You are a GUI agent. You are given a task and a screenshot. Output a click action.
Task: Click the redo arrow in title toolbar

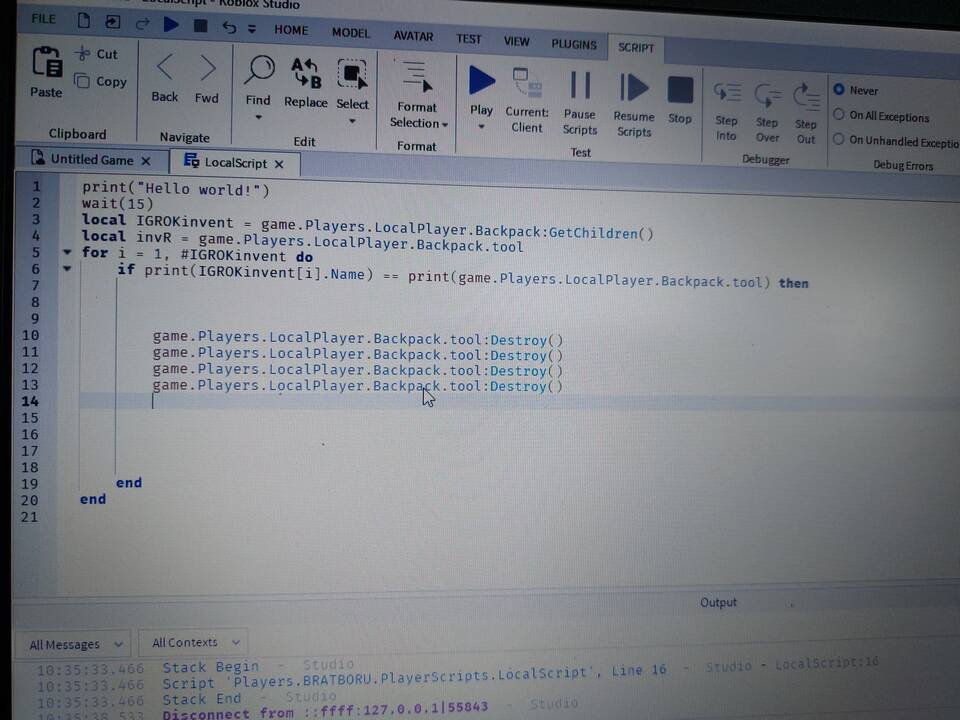[x=143, y=23]
